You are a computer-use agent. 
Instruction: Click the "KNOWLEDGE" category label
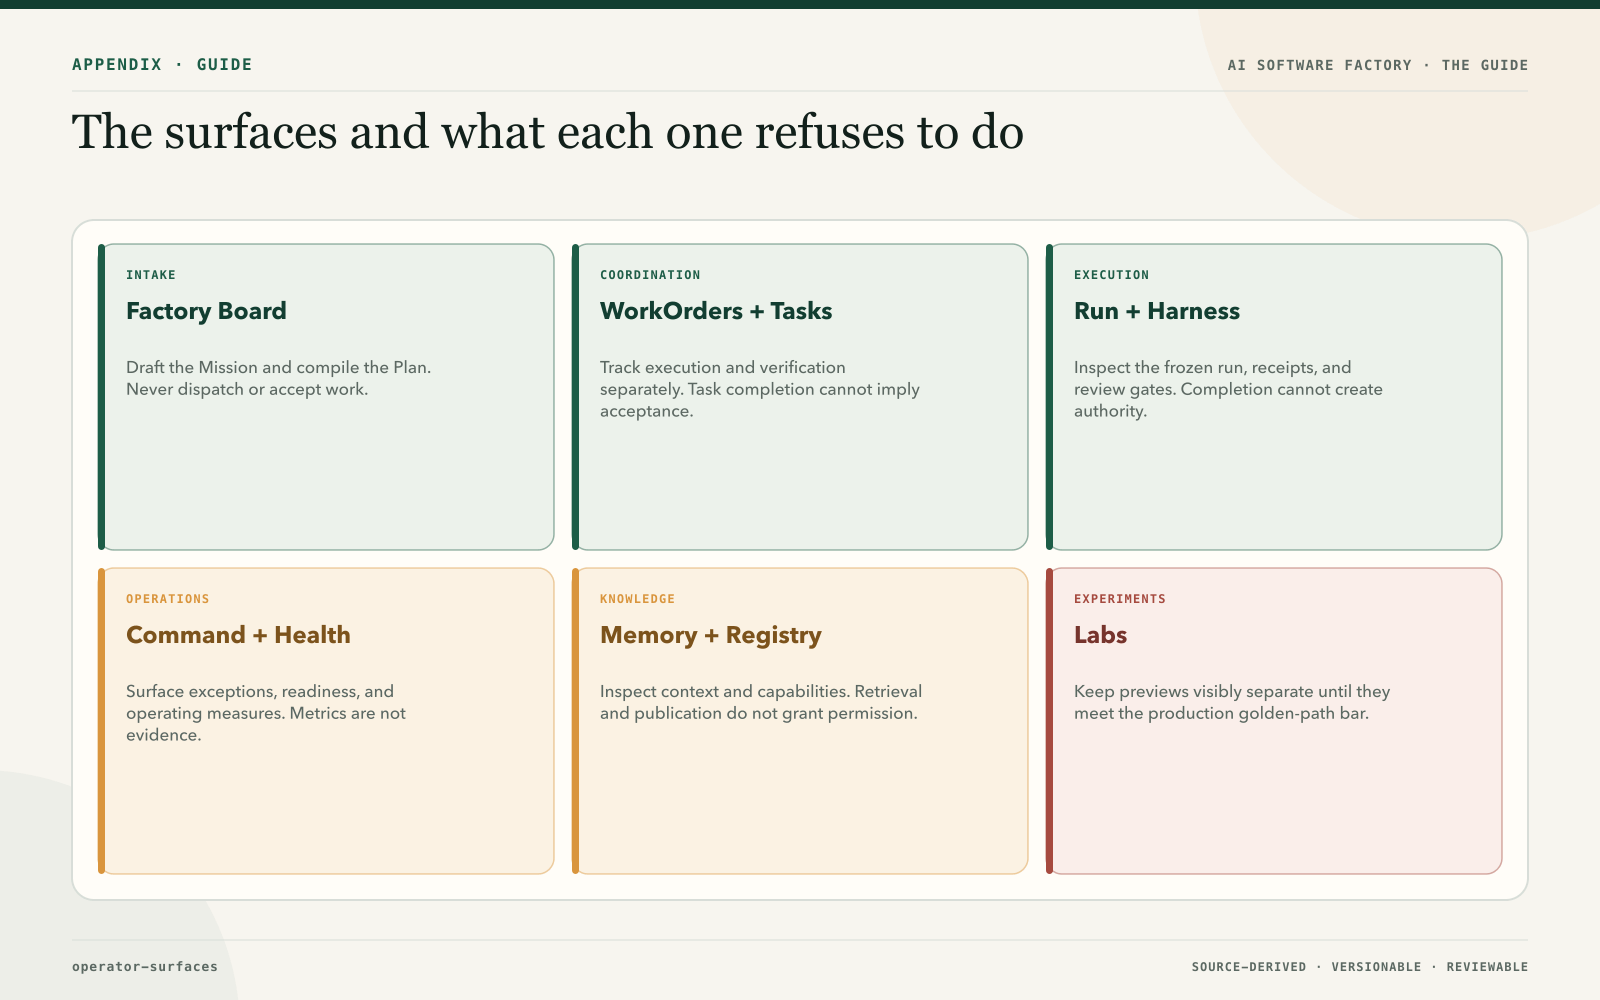[637, 599]
